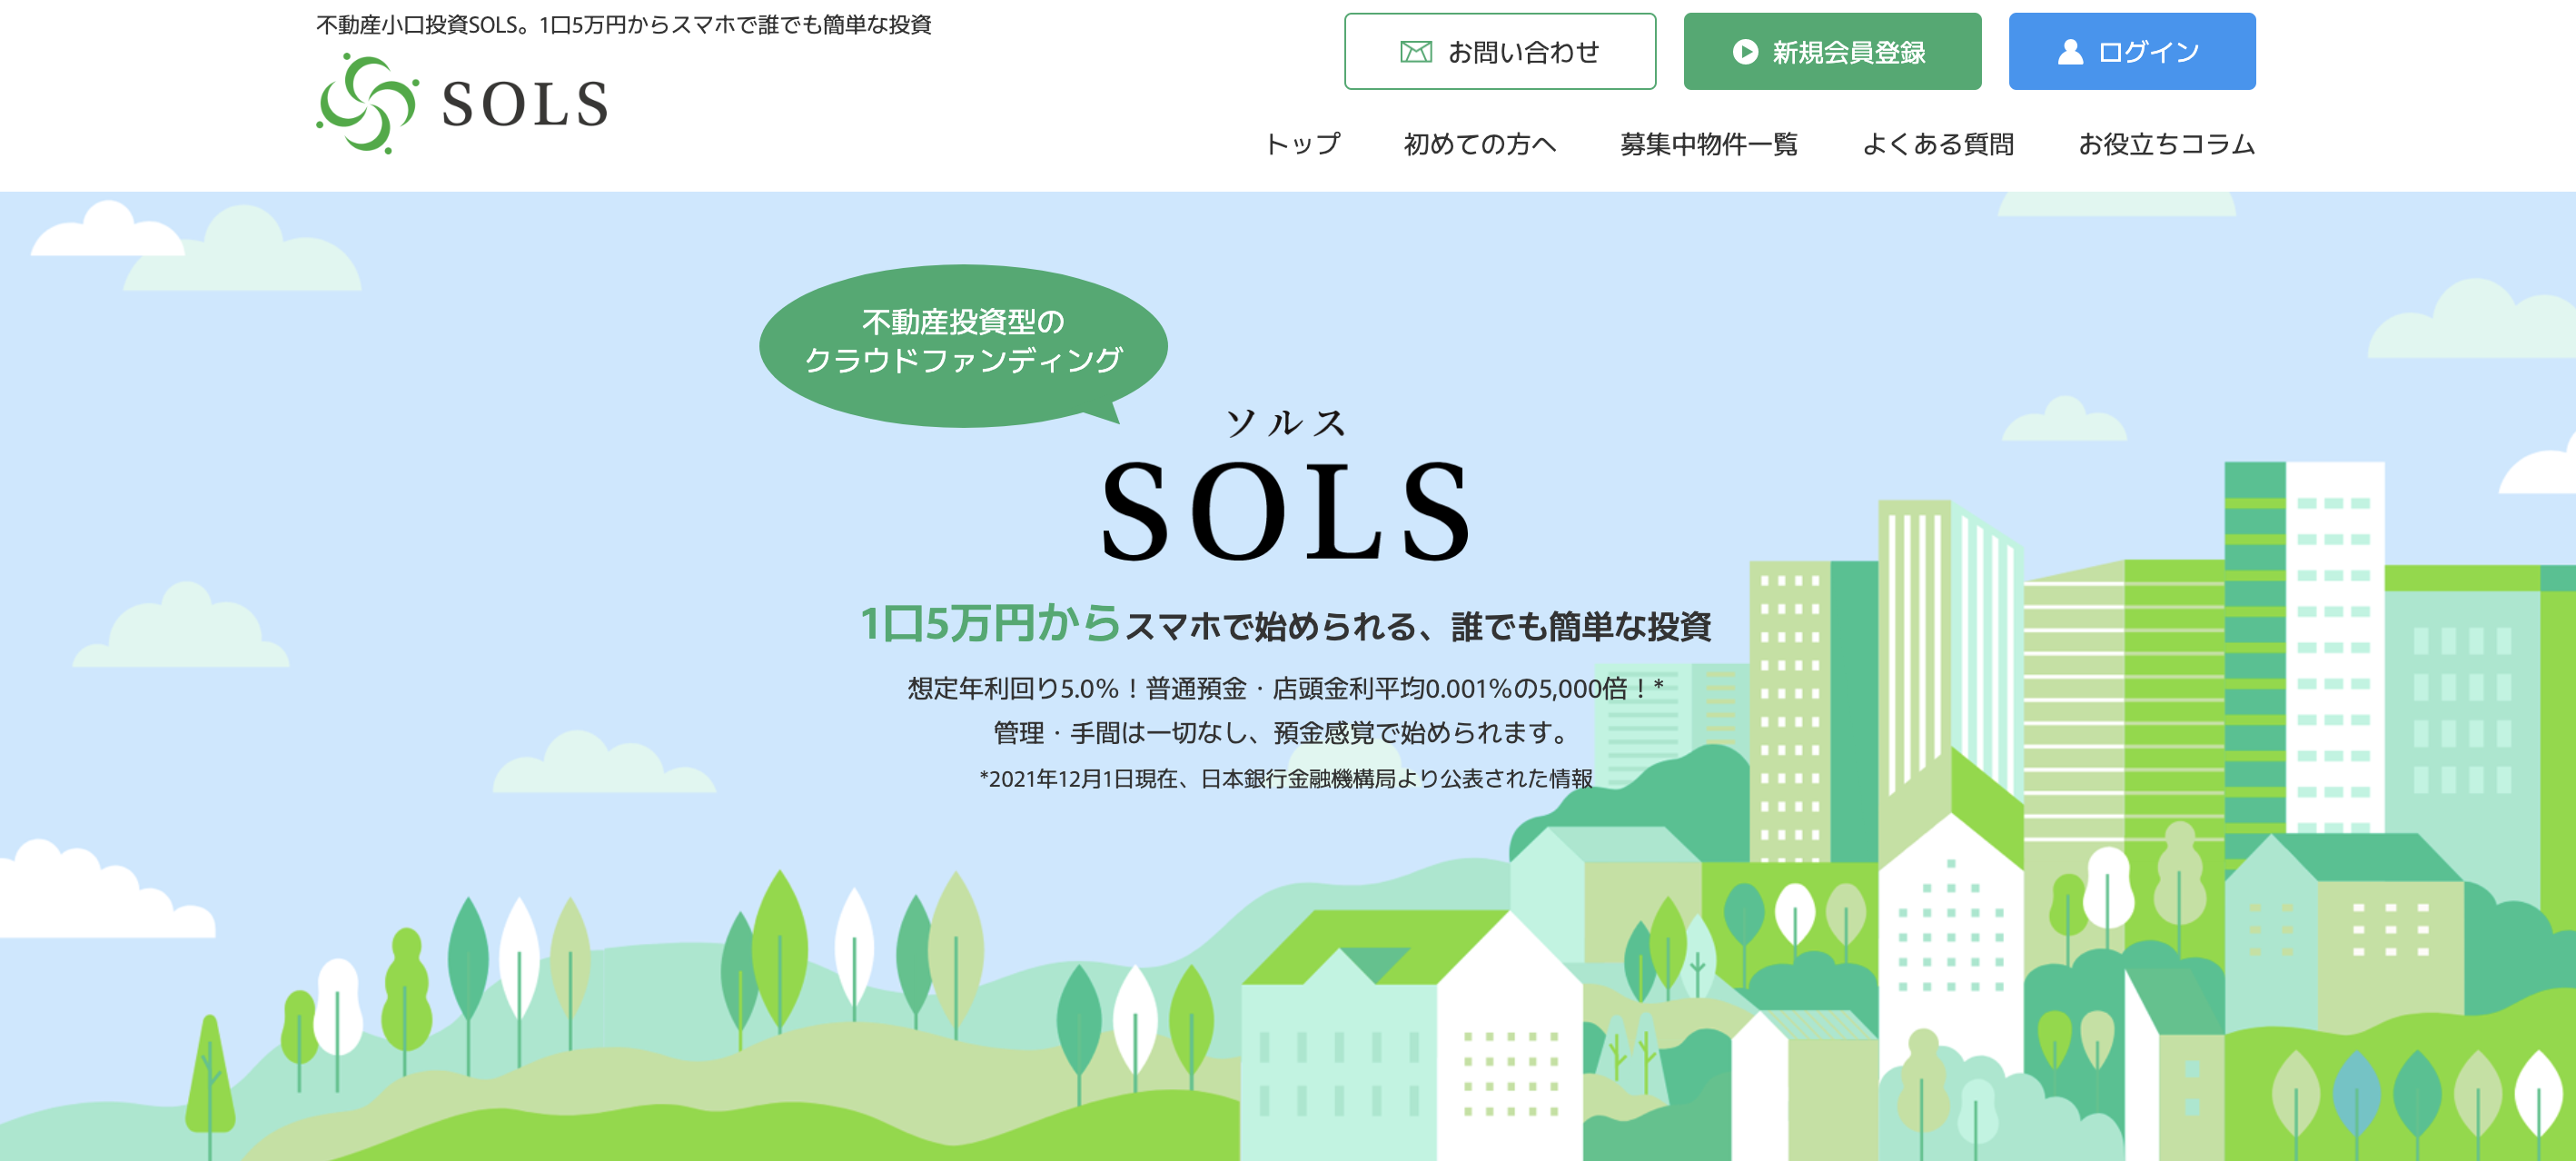2576x1161 pixels.
Task: Click the SOLS wordmark in header
Action: pyautogui.click(x=525, y=105)
